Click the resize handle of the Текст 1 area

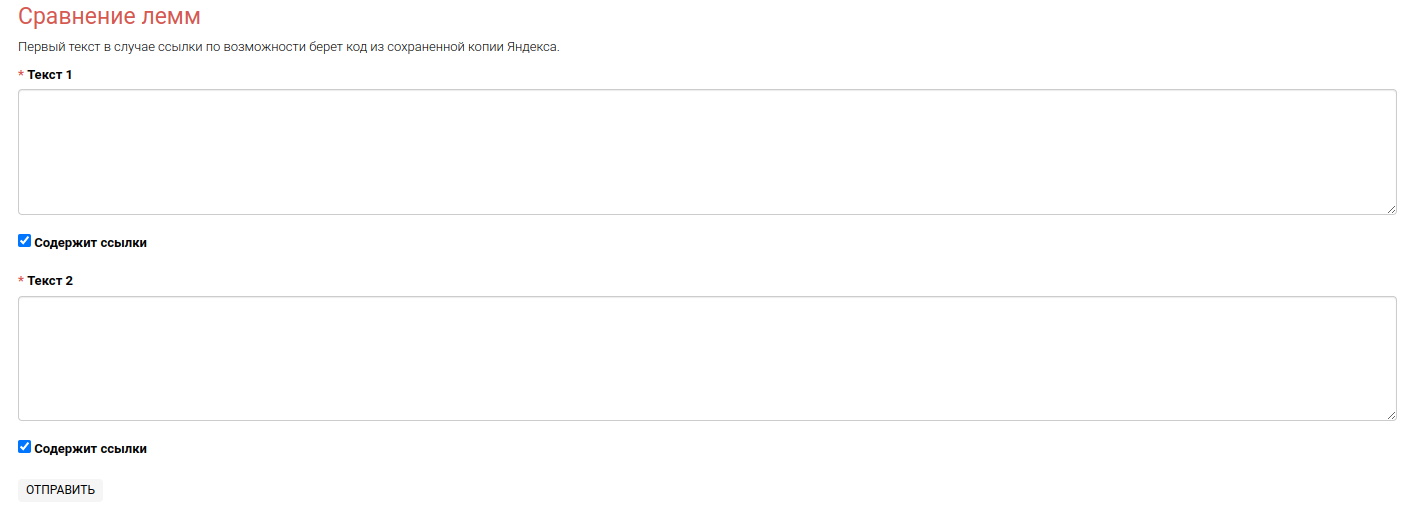(x=1390, y=208)
